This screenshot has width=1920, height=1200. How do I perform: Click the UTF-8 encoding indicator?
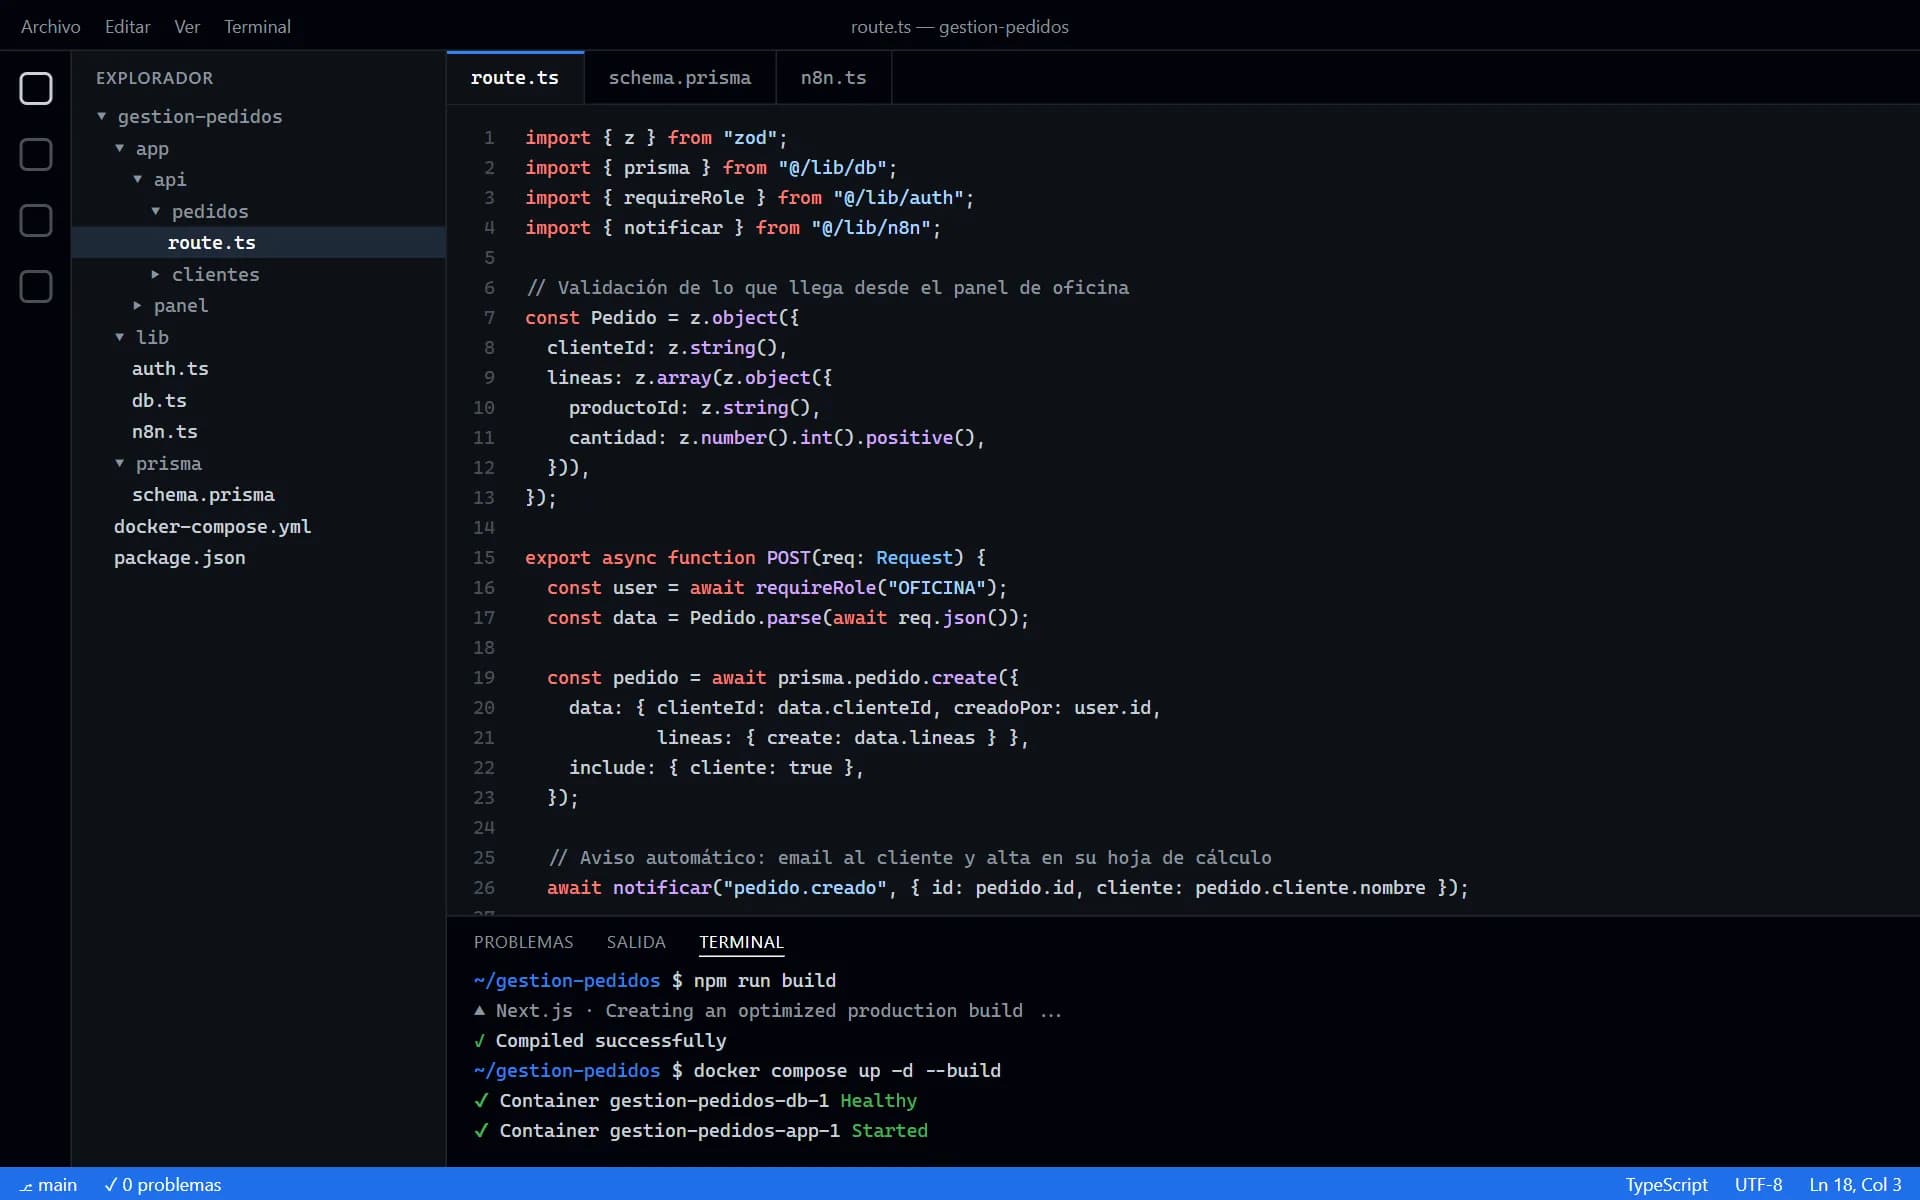pos(1758,1184)
